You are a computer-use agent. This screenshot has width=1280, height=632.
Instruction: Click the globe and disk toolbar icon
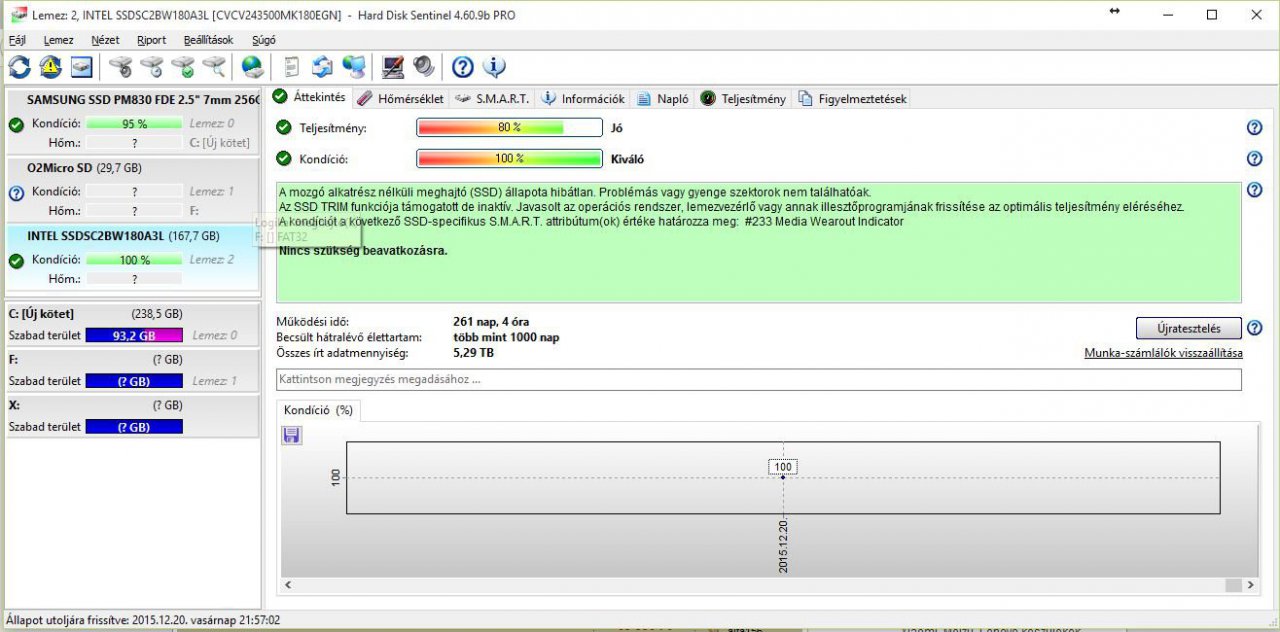[x=253, y=67]
